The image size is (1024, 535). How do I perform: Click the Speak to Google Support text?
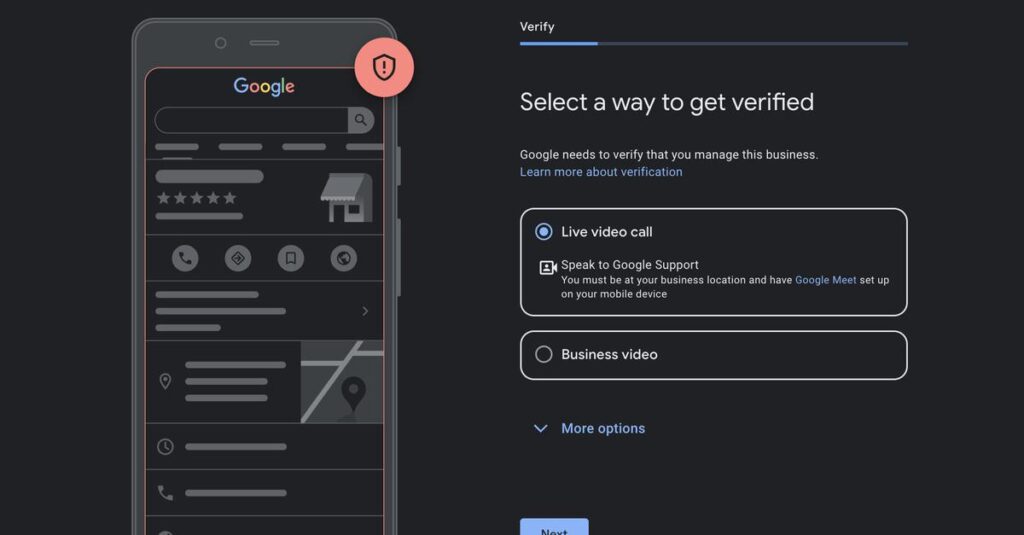tap(630, 265)
